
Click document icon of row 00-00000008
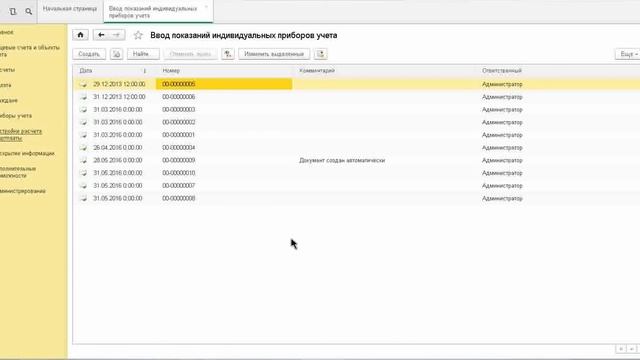tap(83, 198)
